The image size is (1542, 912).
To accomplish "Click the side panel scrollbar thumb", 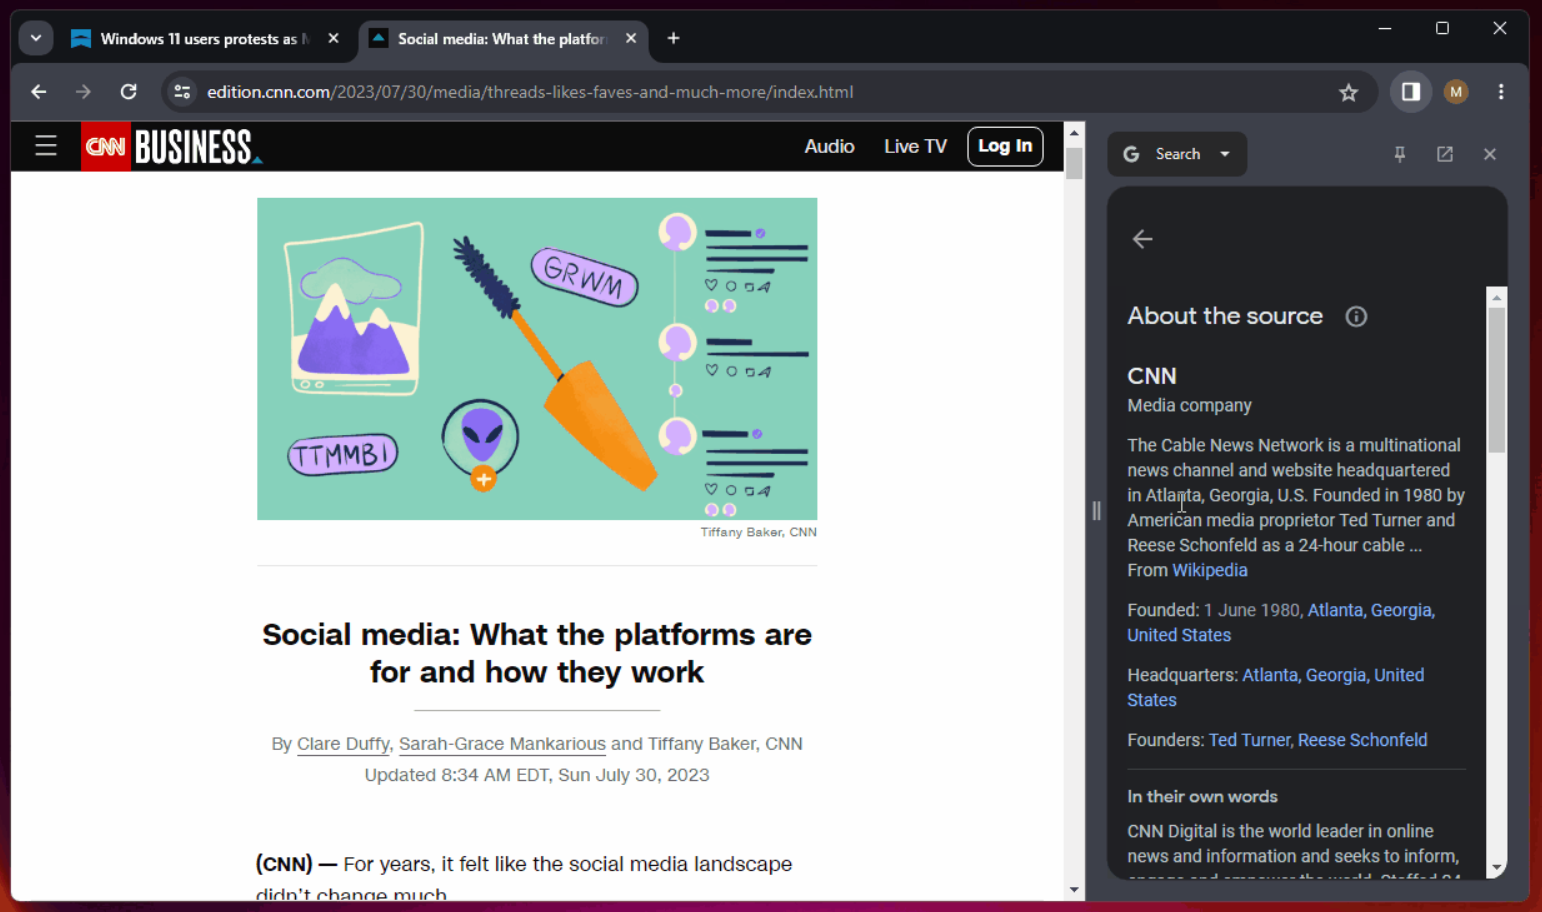I will [1497, 380].
